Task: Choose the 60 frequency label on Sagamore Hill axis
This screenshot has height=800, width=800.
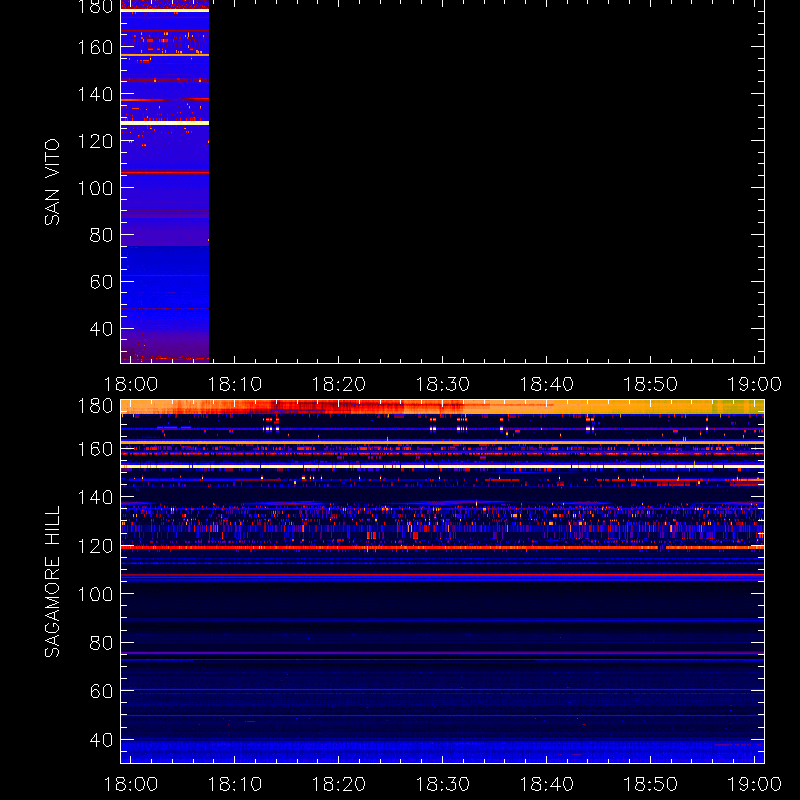Action: pyautogui.click(x=102, y=691)
